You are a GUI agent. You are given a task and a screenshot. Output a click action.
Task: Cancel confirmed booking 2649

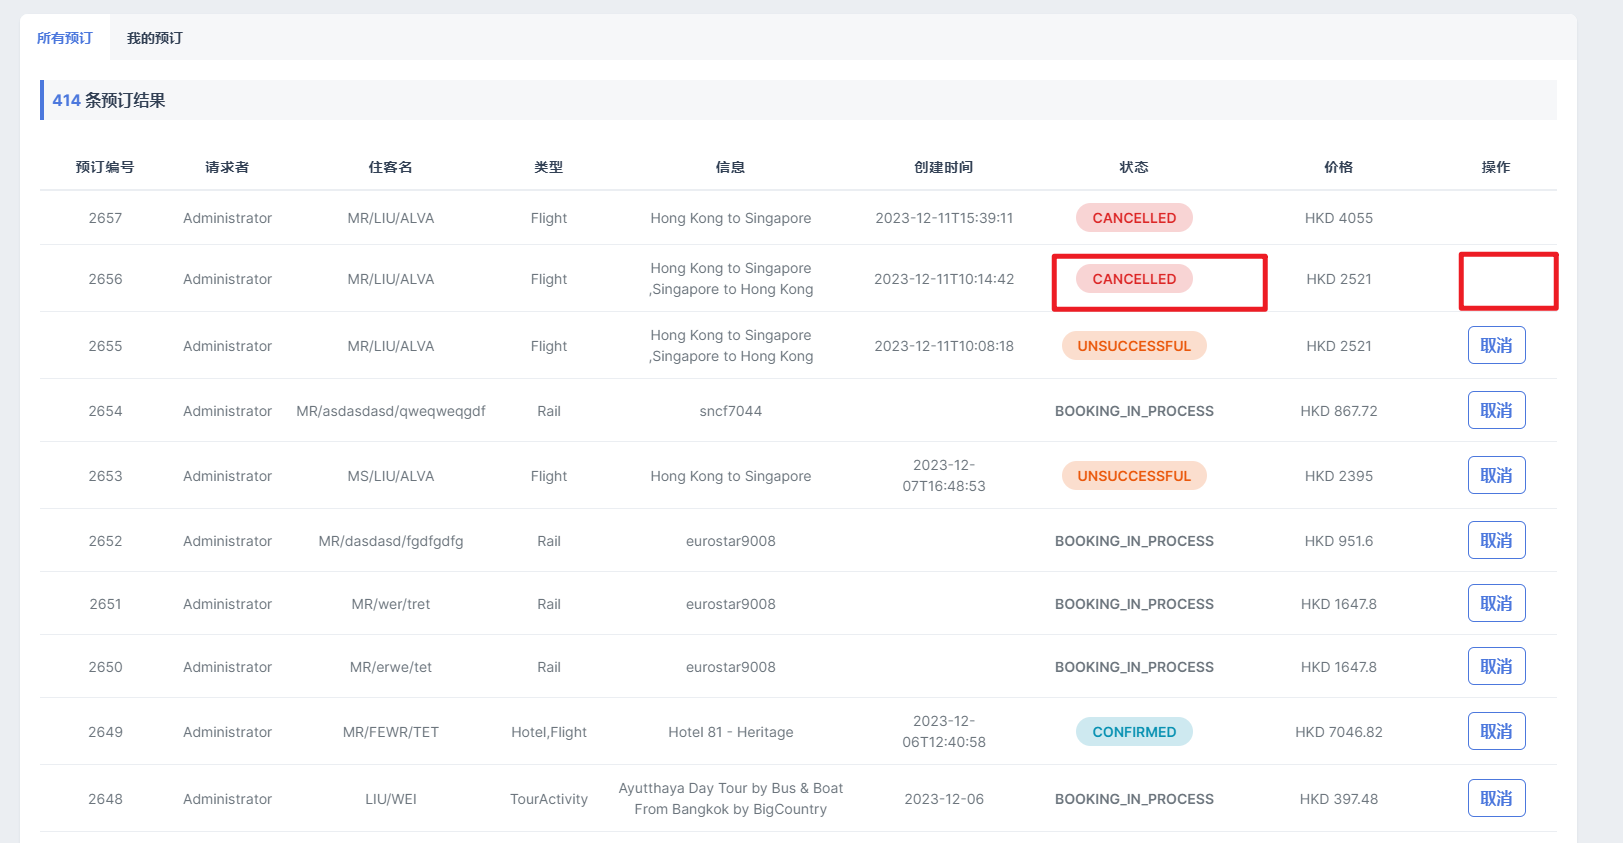click(x=1496, y=731)
